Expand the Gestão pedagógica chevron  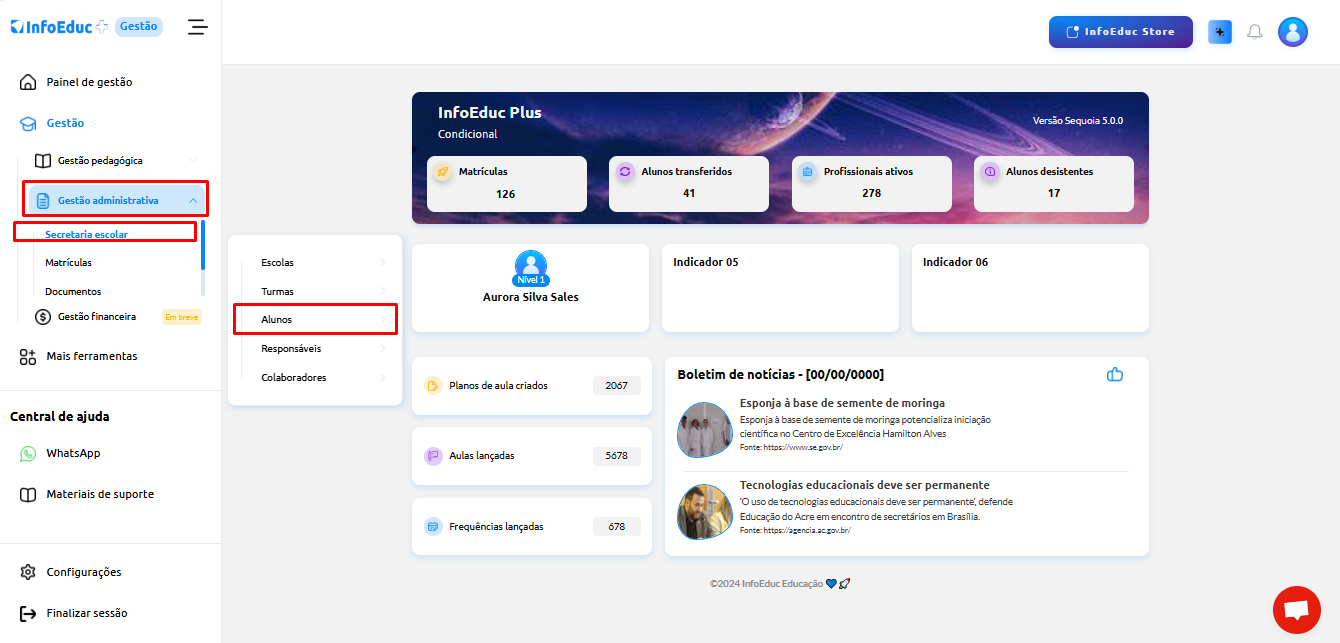tap(193, 160)
